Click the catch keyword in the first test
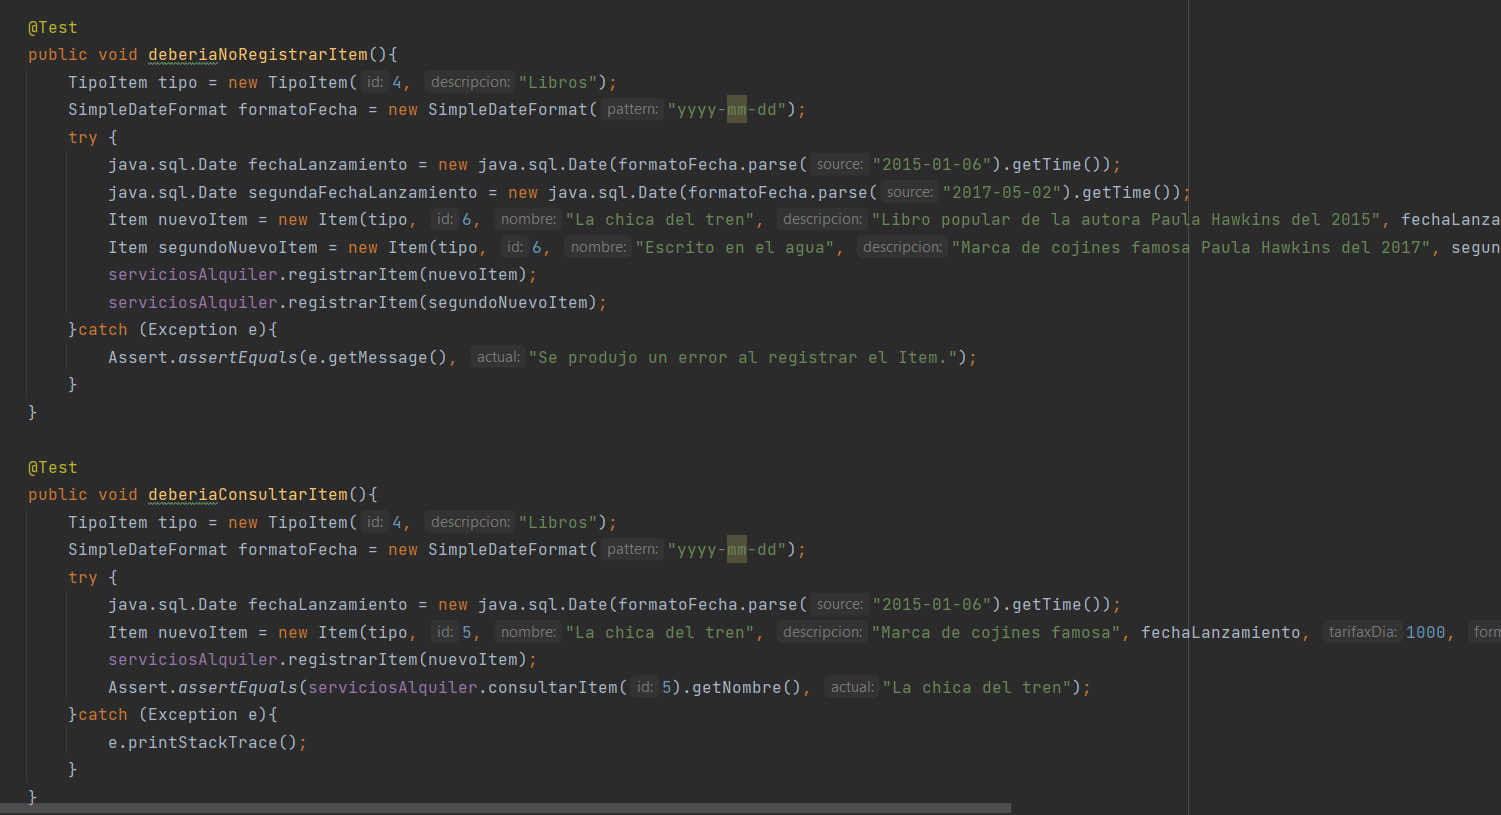 tap(103, 329)
